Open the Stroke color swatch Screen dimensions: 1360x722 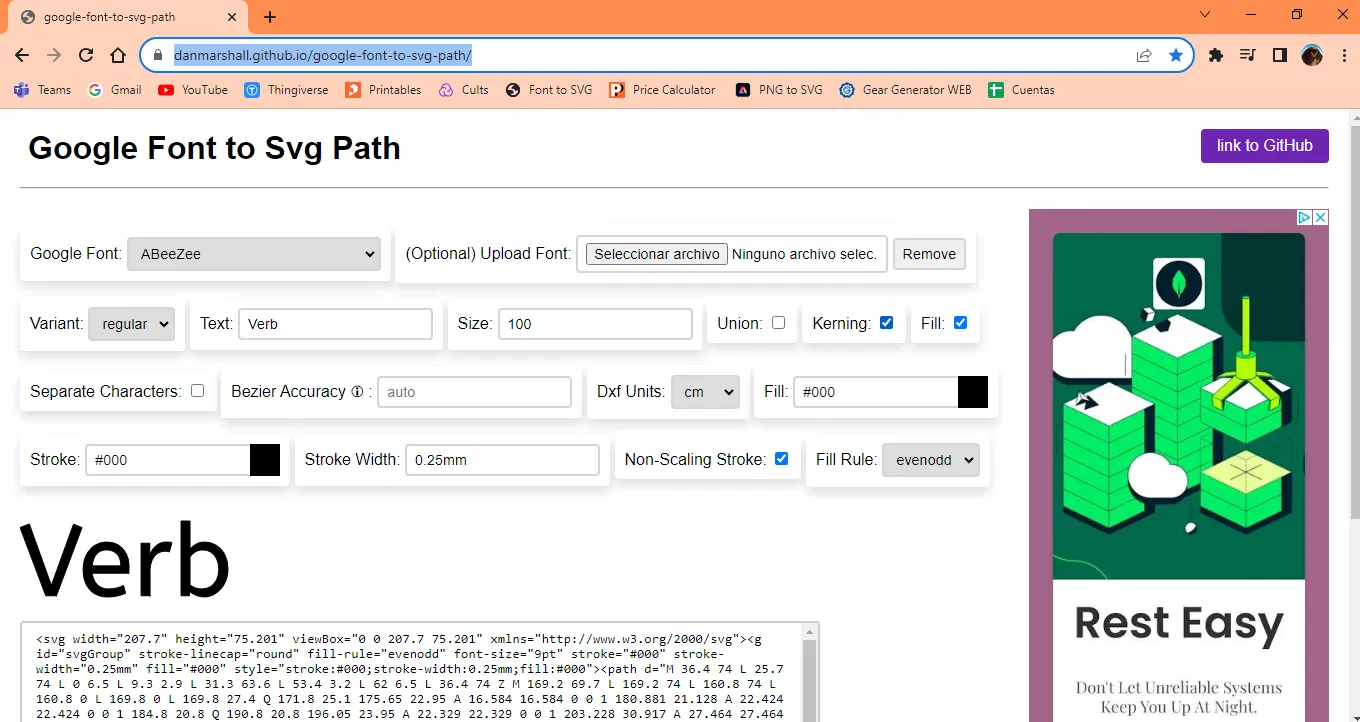(265, 460)
